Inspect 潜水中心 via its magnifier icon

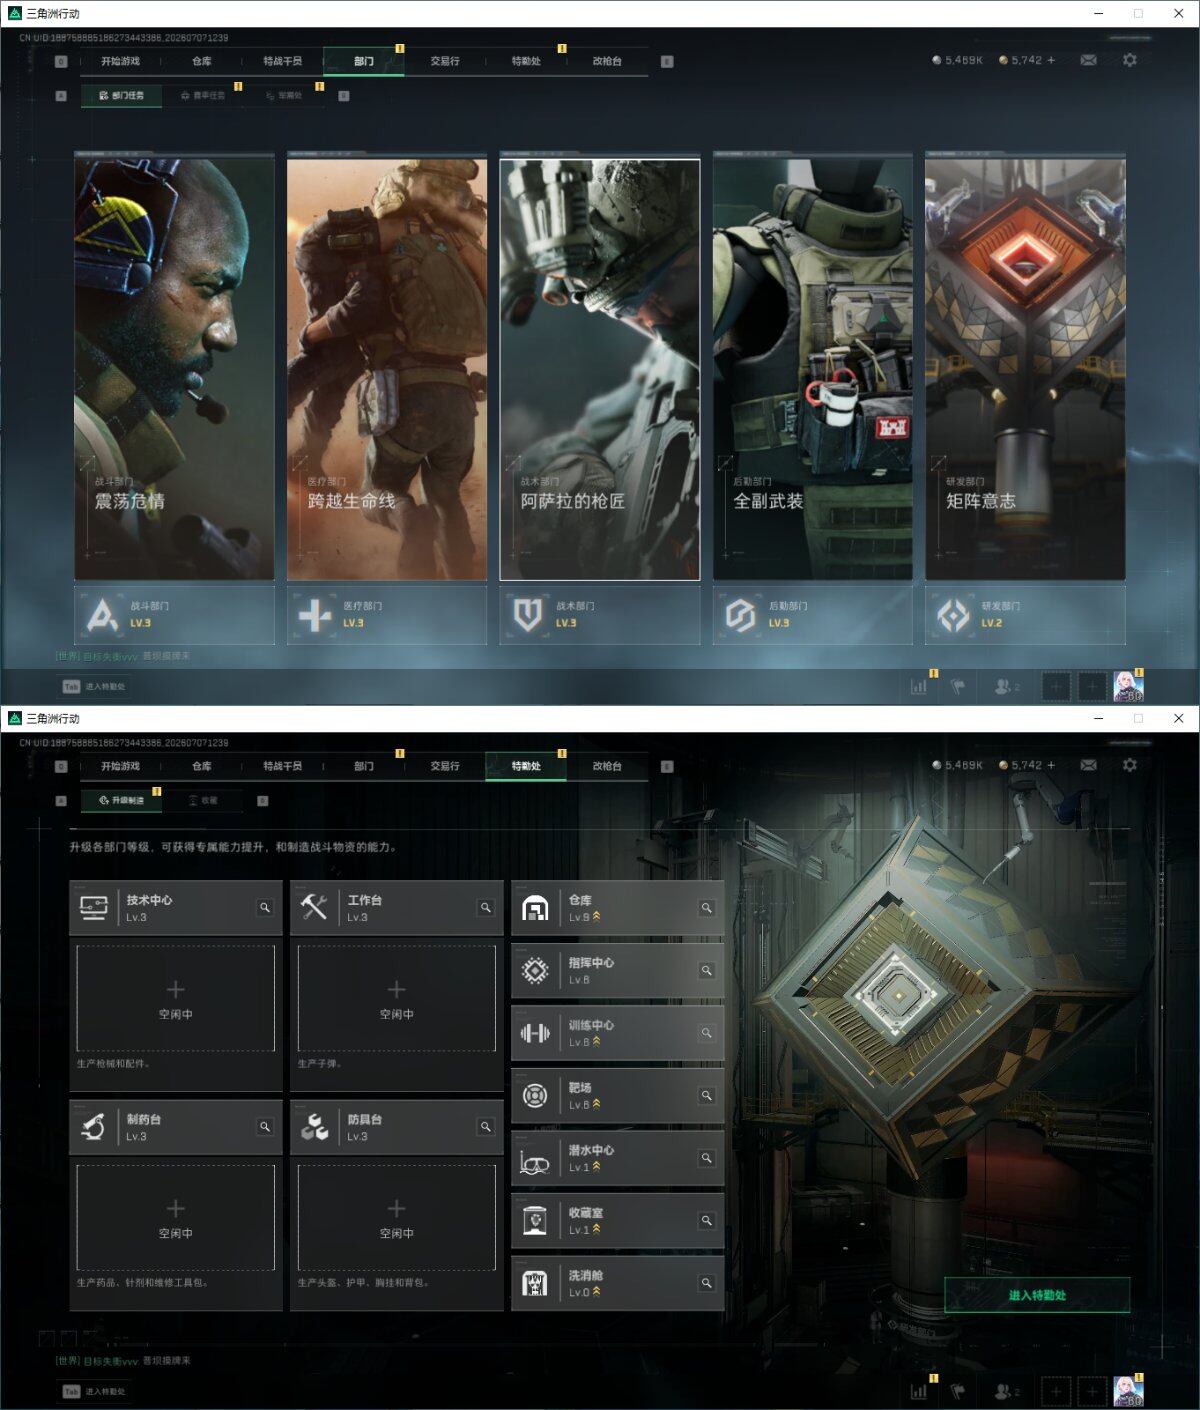(x=707, y=1158)
